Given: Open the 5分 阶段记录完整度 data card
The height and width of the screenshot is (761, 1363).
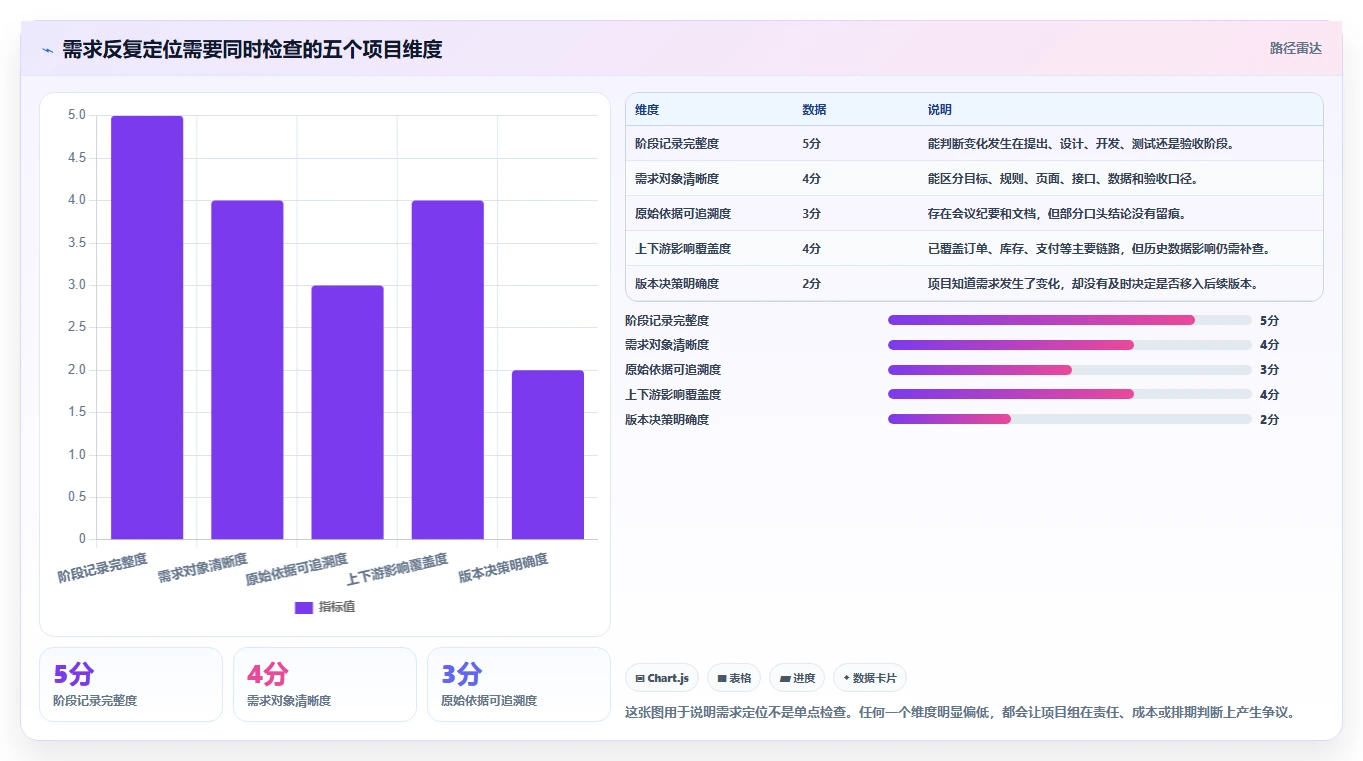Looking at the screenshot, I should point(130,684).
